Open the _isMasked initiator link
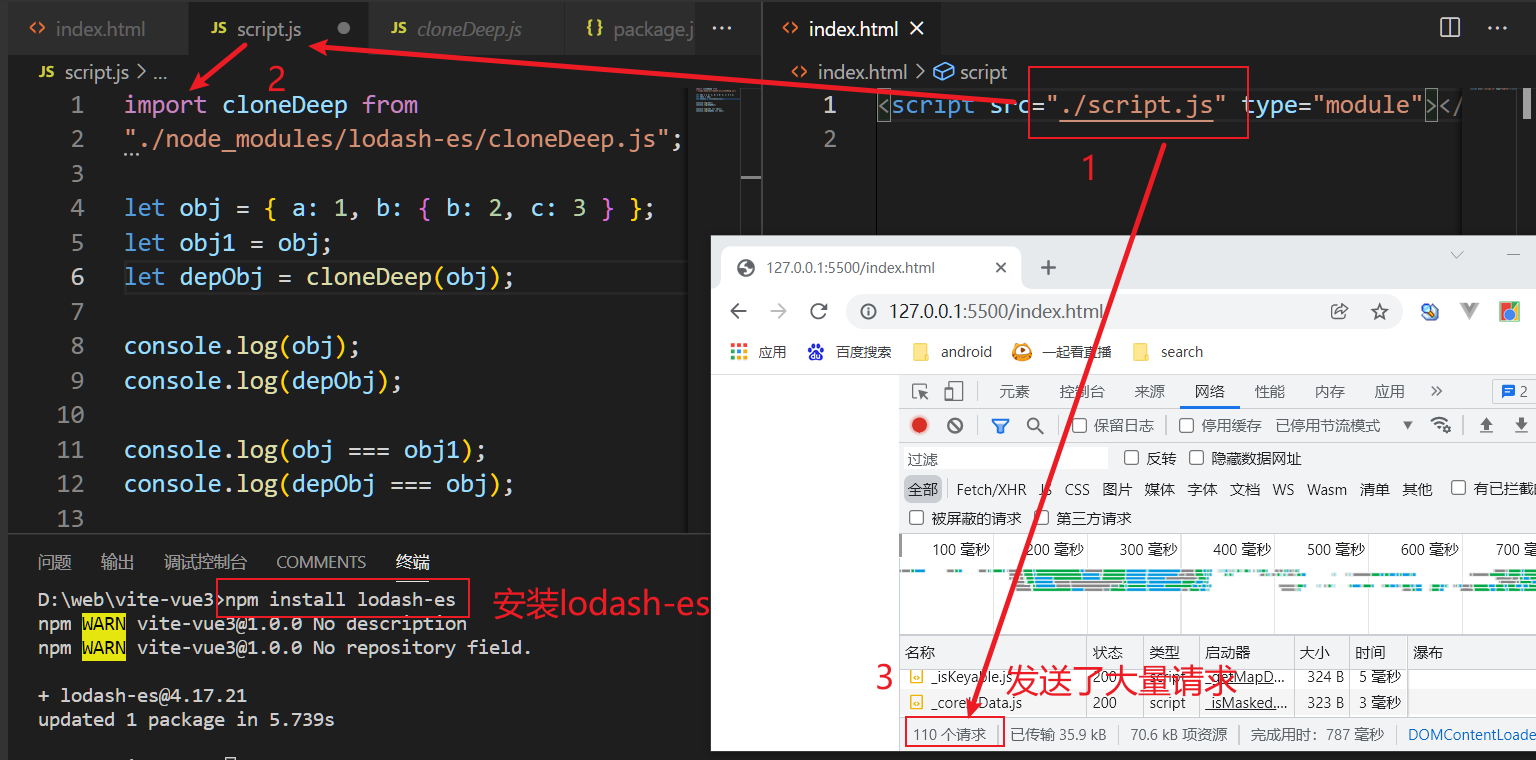 [x=1246, y=703]
